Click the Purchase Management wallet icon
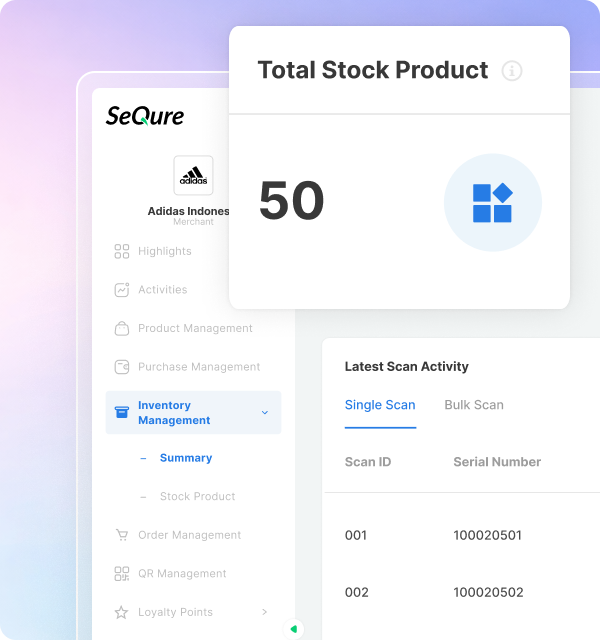 [x=122, y=367]
